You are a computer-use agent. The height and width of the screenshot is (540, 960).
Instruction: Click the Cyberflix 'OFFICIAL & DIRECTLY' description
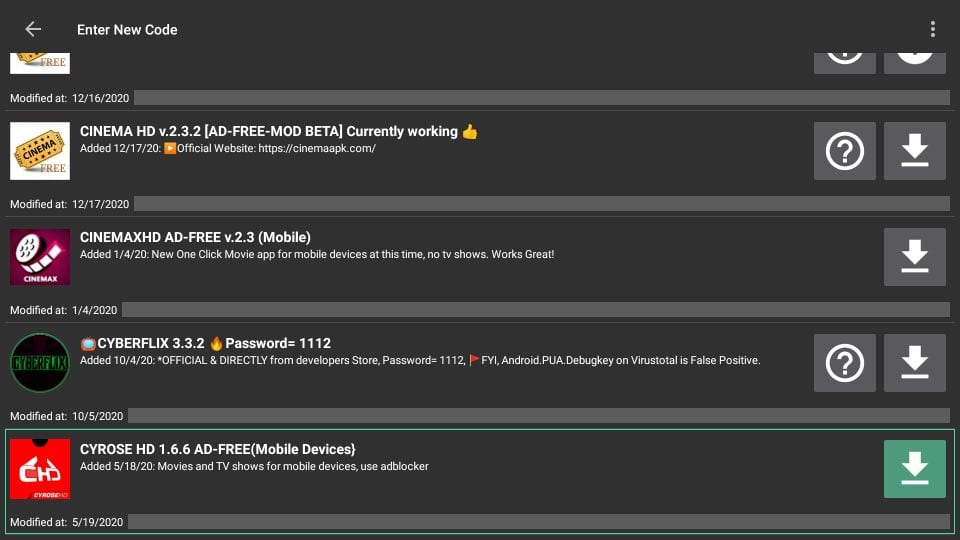point(420,360)
